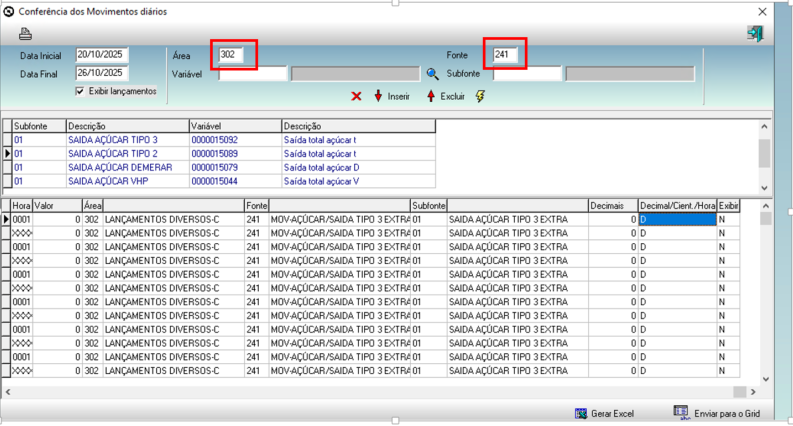The image size is (793, 426).
Task: Click the Excluir red up-arrow button
Action: coord(446,96)
